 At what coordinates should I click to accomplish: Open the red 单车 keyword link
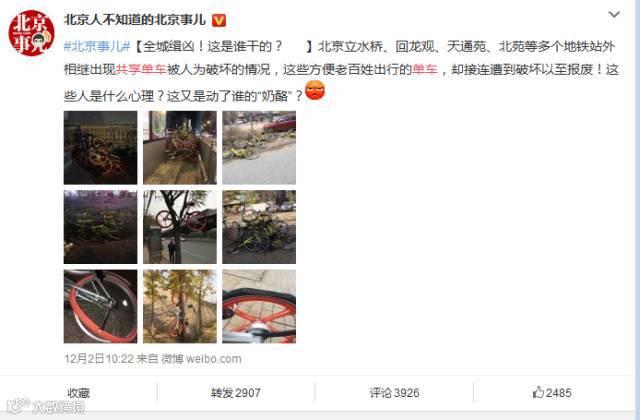coord(424,70)
